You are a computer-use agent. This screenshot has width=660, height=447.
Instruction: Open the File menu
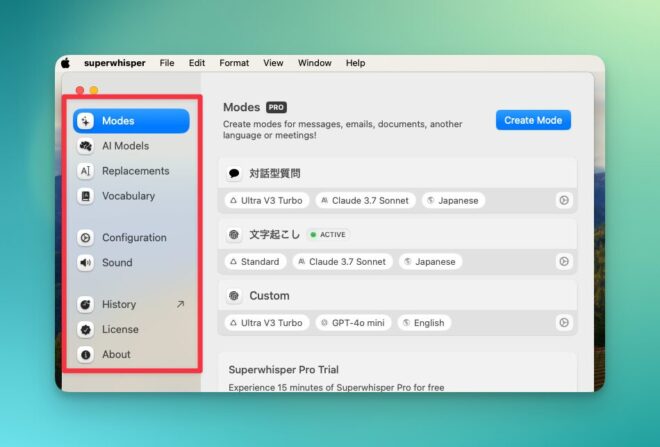tap(166, 63)
